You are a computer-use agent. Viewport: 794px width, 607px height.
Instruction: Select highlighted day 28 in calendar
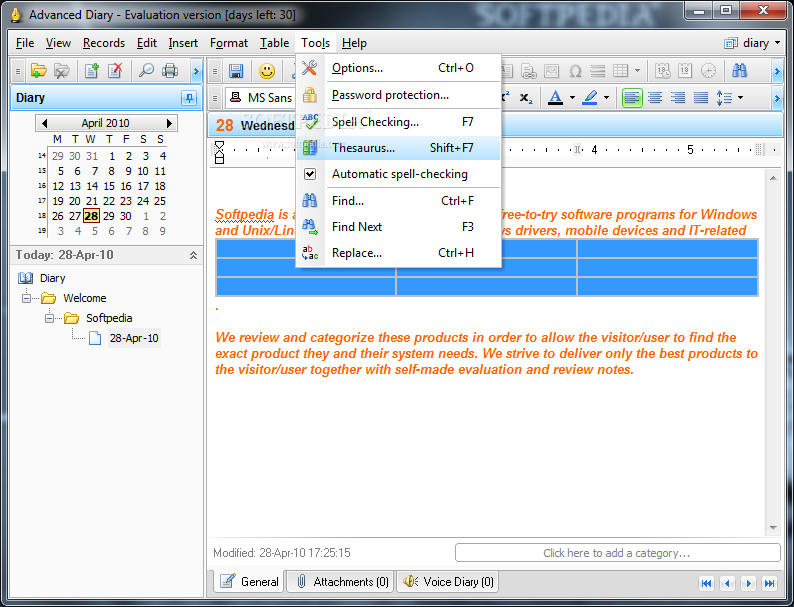point(91,216)
